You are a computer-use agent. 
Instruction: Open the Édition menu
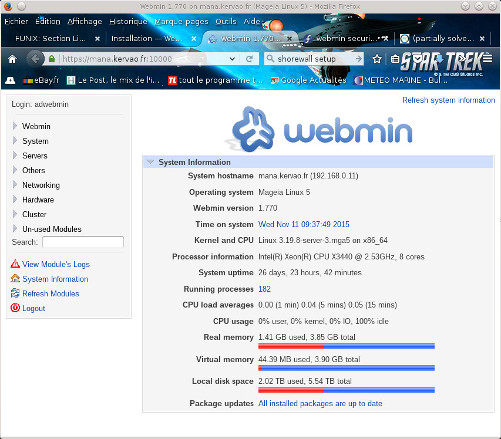point(48,21)
